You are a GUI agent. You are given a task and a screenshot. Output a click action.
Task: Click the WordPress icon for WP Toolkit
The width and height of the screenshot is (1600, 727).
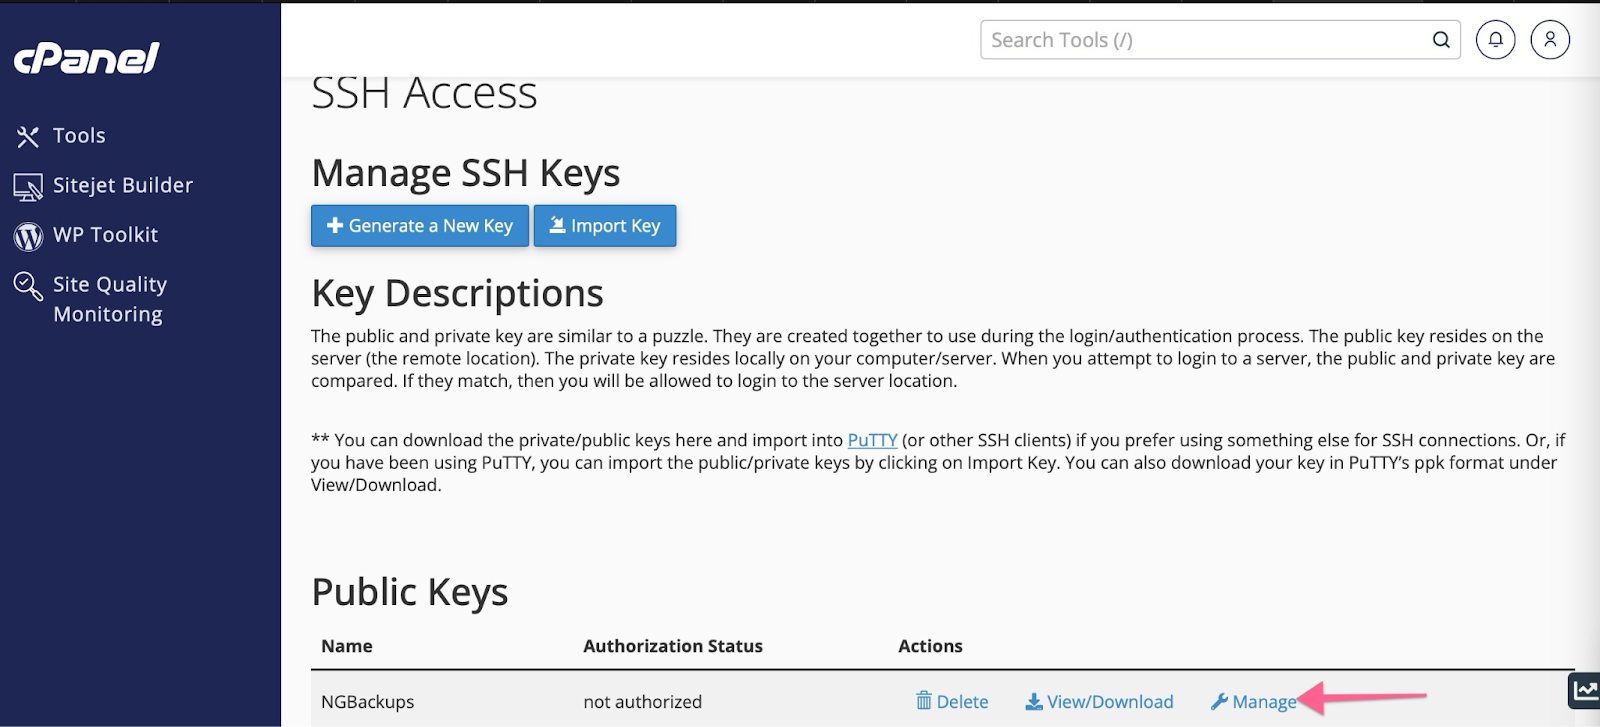click(28, 236)
